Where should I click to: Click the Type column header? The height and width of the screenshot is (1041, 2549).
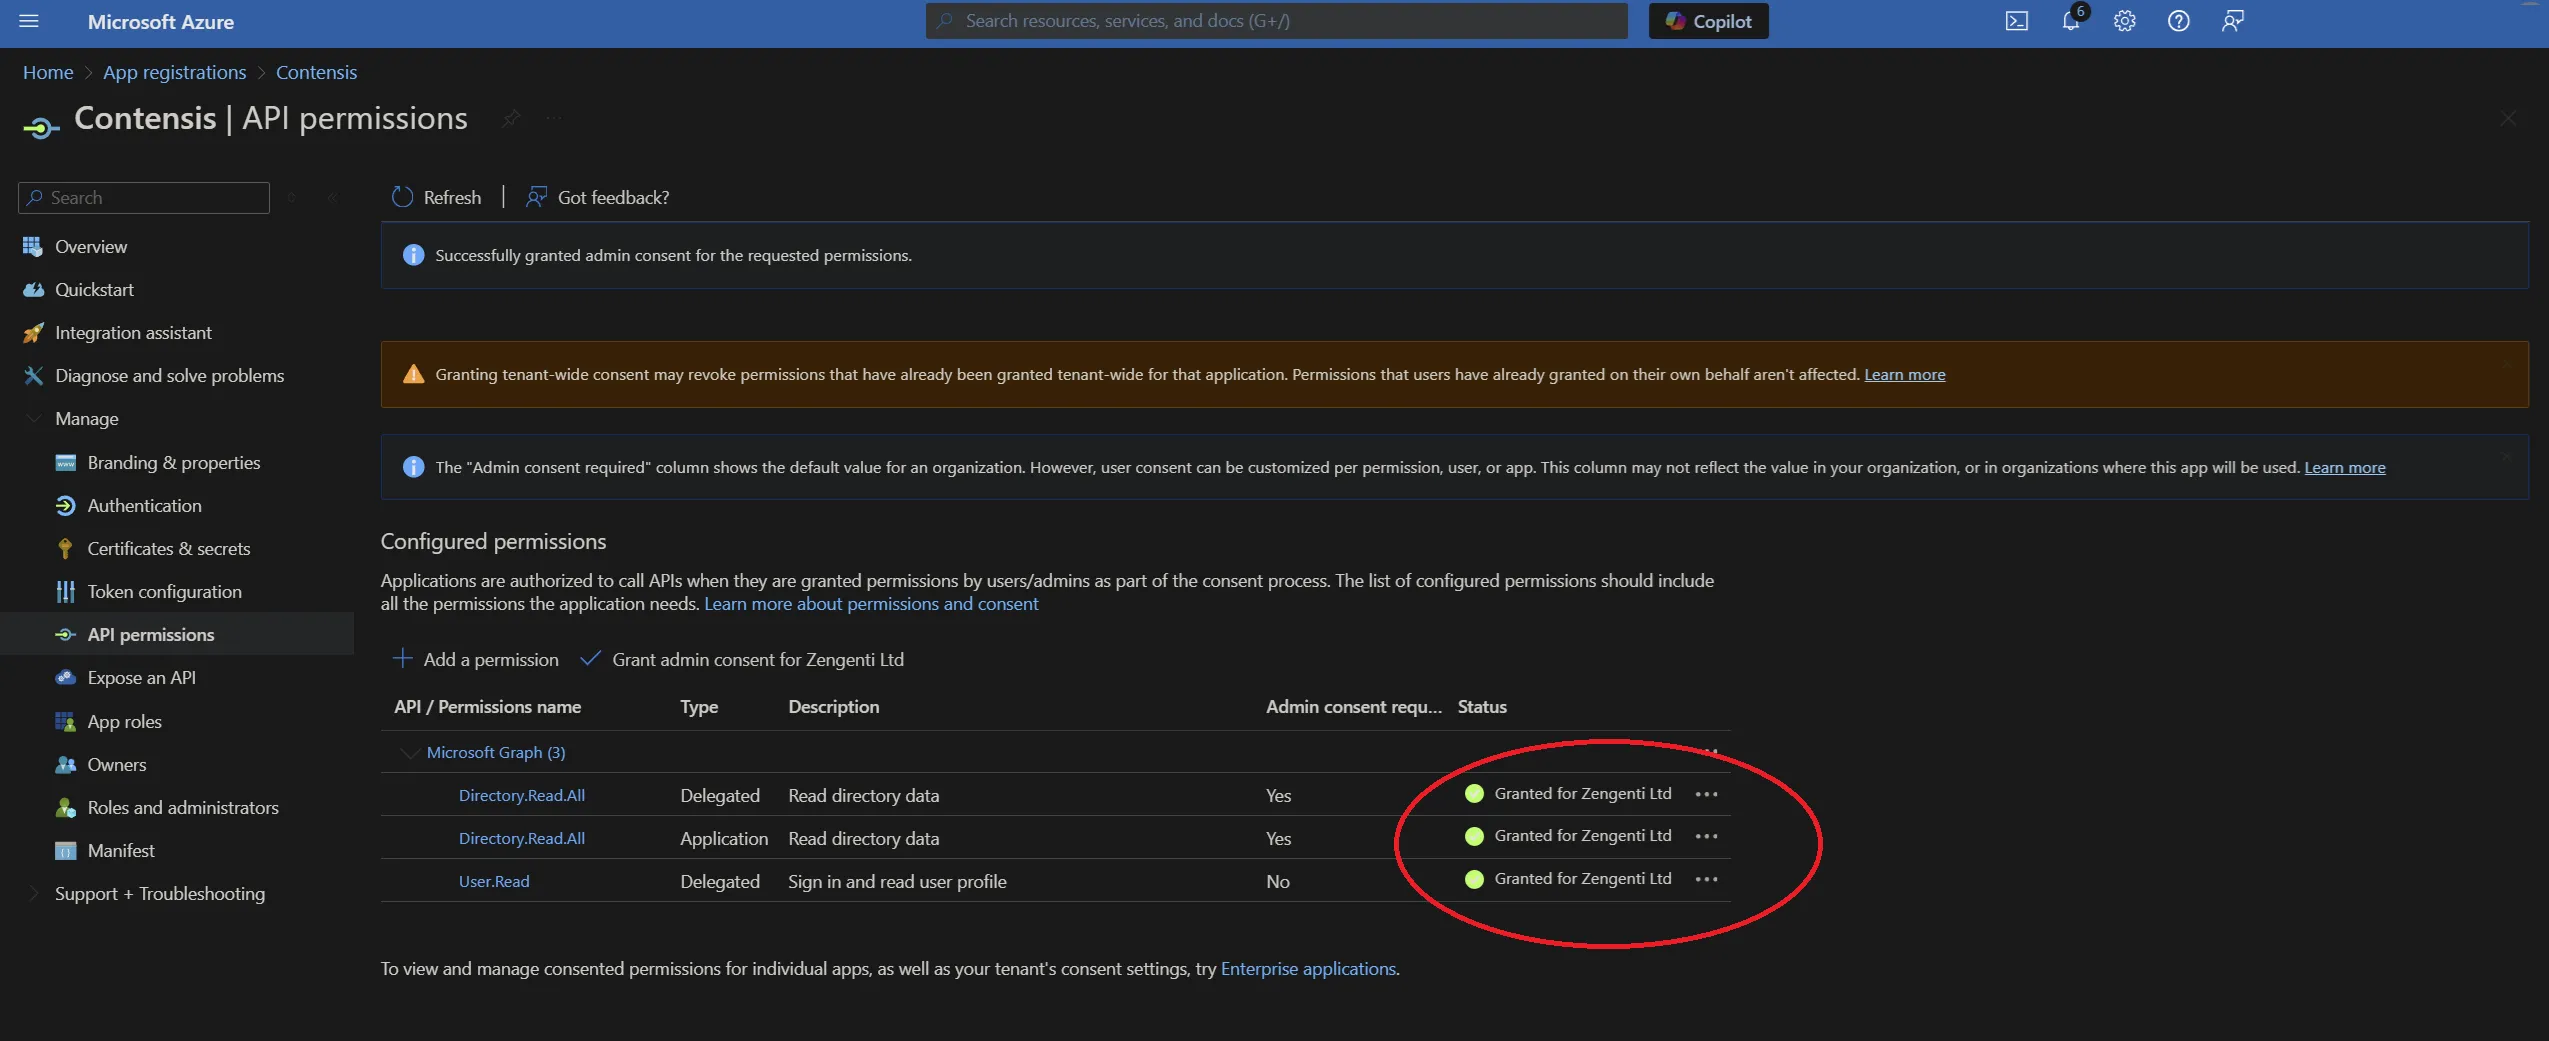pos(699,706)
